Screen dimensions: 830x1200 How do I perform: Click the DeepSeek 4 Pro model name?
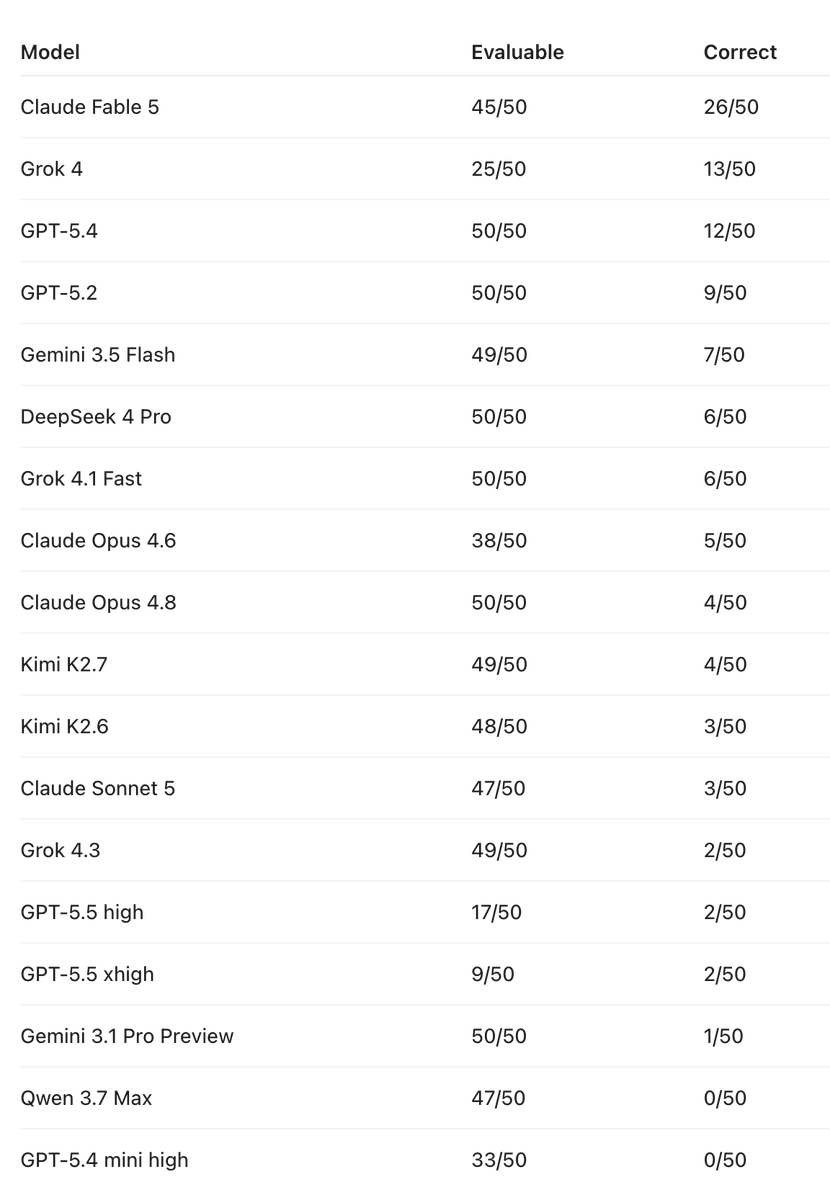coord(96,417)
